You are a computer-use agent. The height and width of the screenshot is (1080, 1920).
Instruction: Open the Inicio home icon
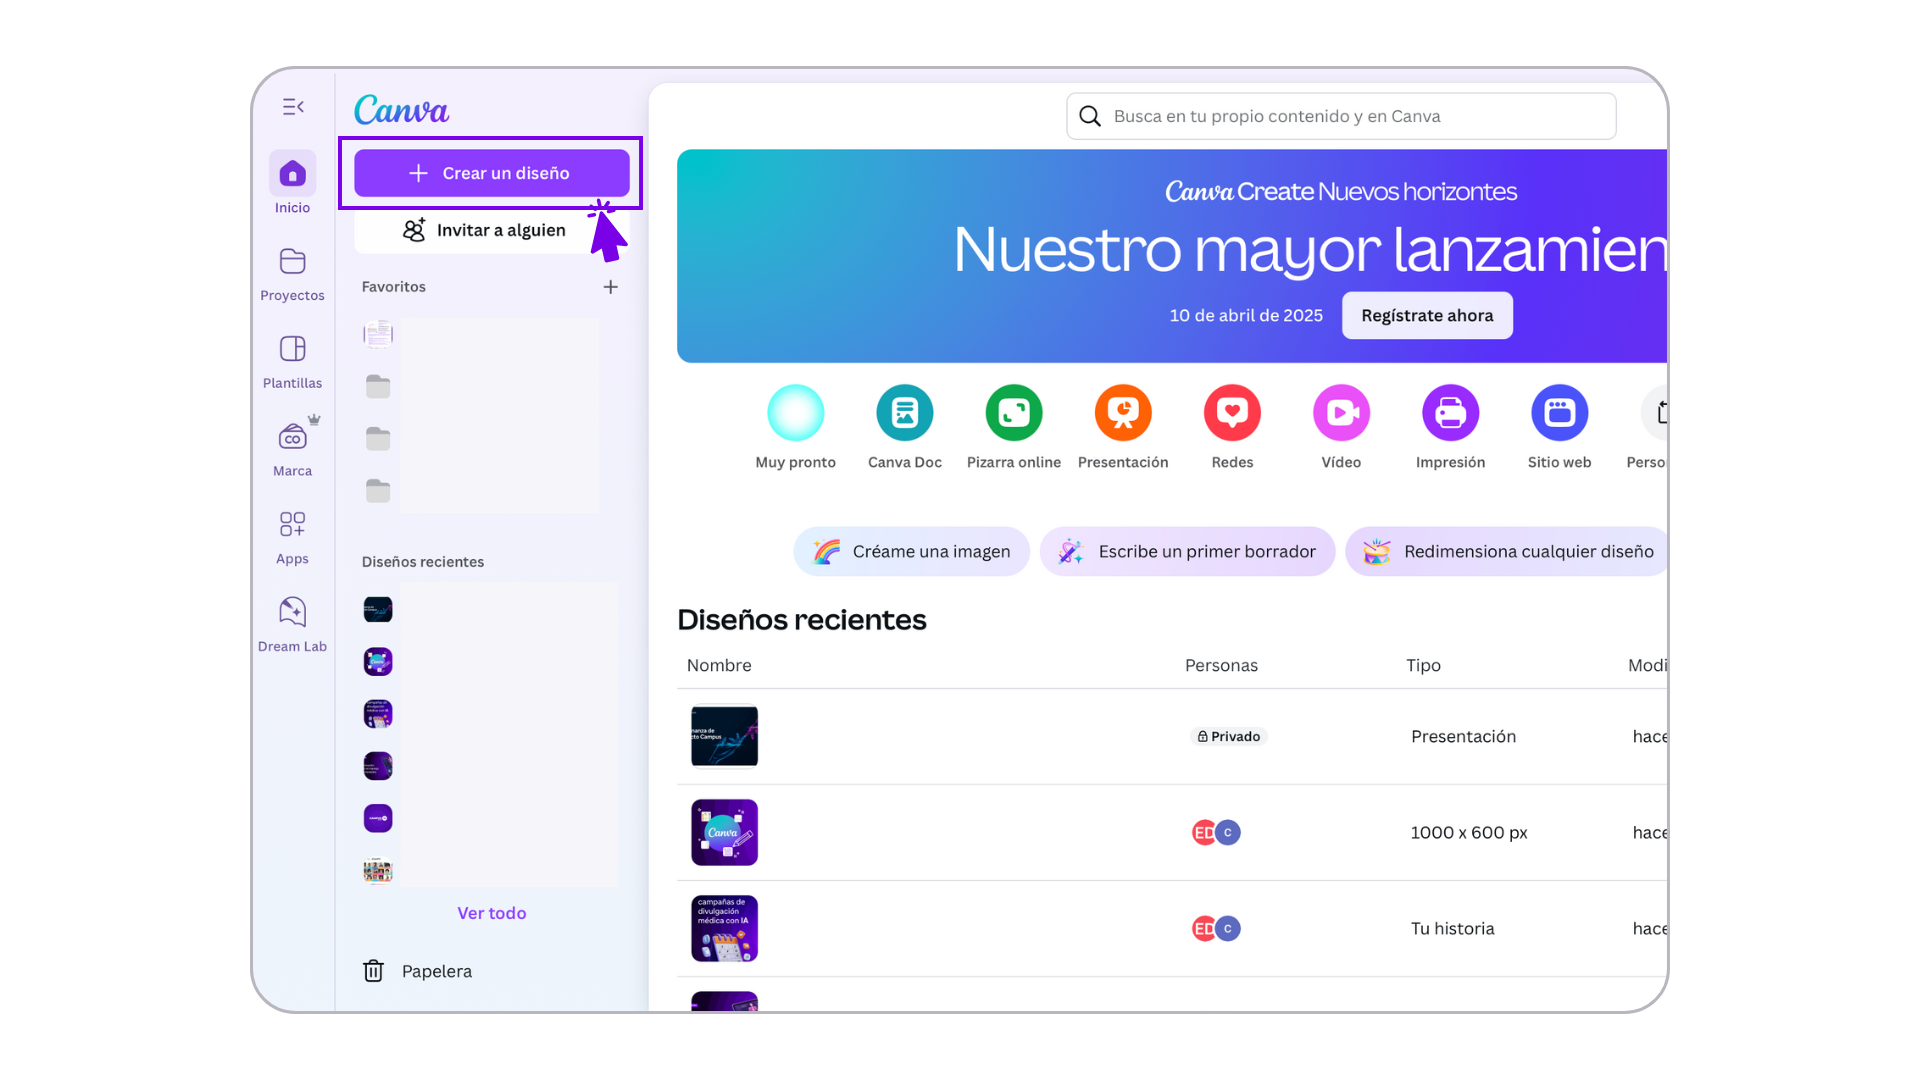click(x=292, y=174)
